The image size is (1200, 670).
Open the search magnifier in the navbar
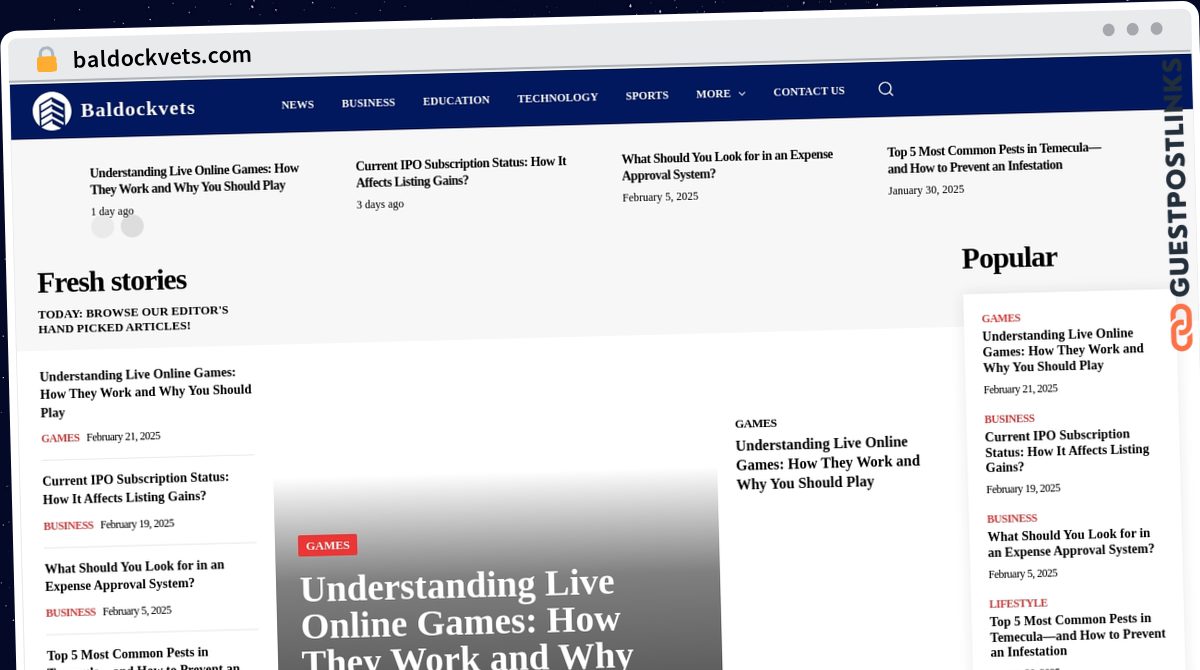pyautogui.click(x=885, y=89)
